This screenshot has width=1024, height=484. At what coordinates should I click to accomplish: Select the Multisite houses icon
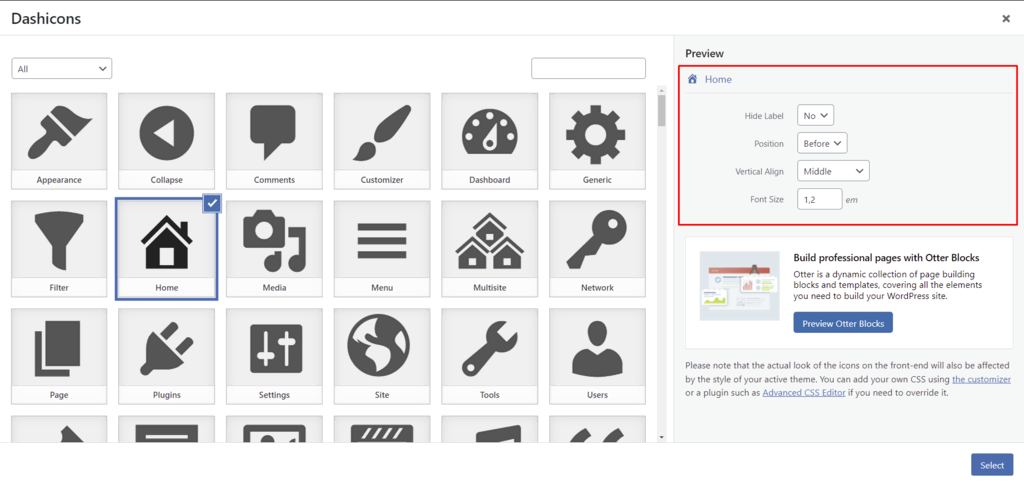click(x=490, y=248)
